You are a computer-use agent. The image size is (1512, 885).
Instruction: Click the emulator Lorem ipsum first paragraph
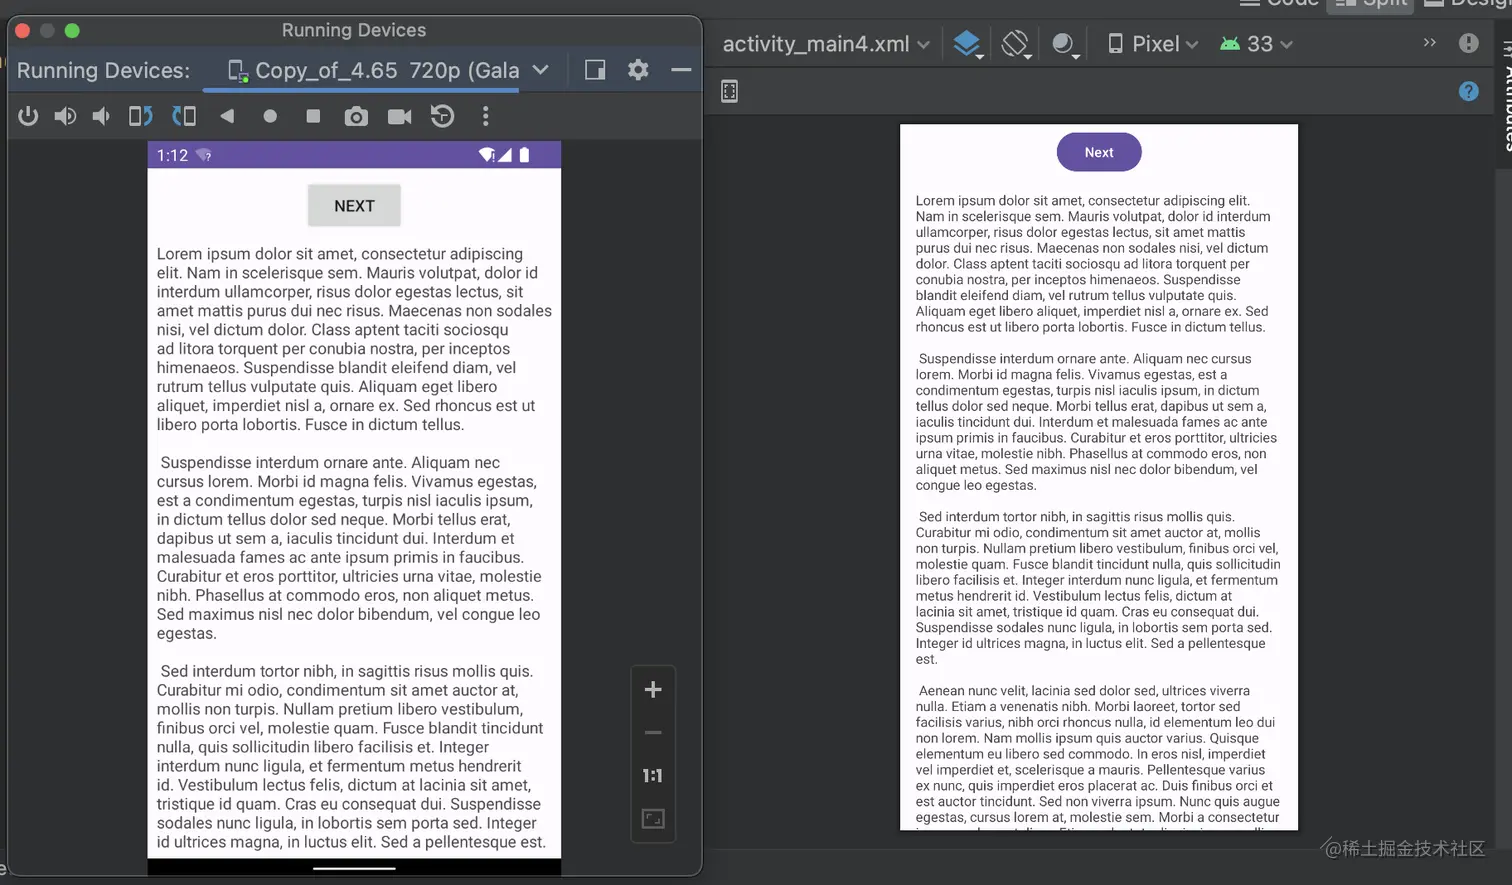click(x=354, y=339)
